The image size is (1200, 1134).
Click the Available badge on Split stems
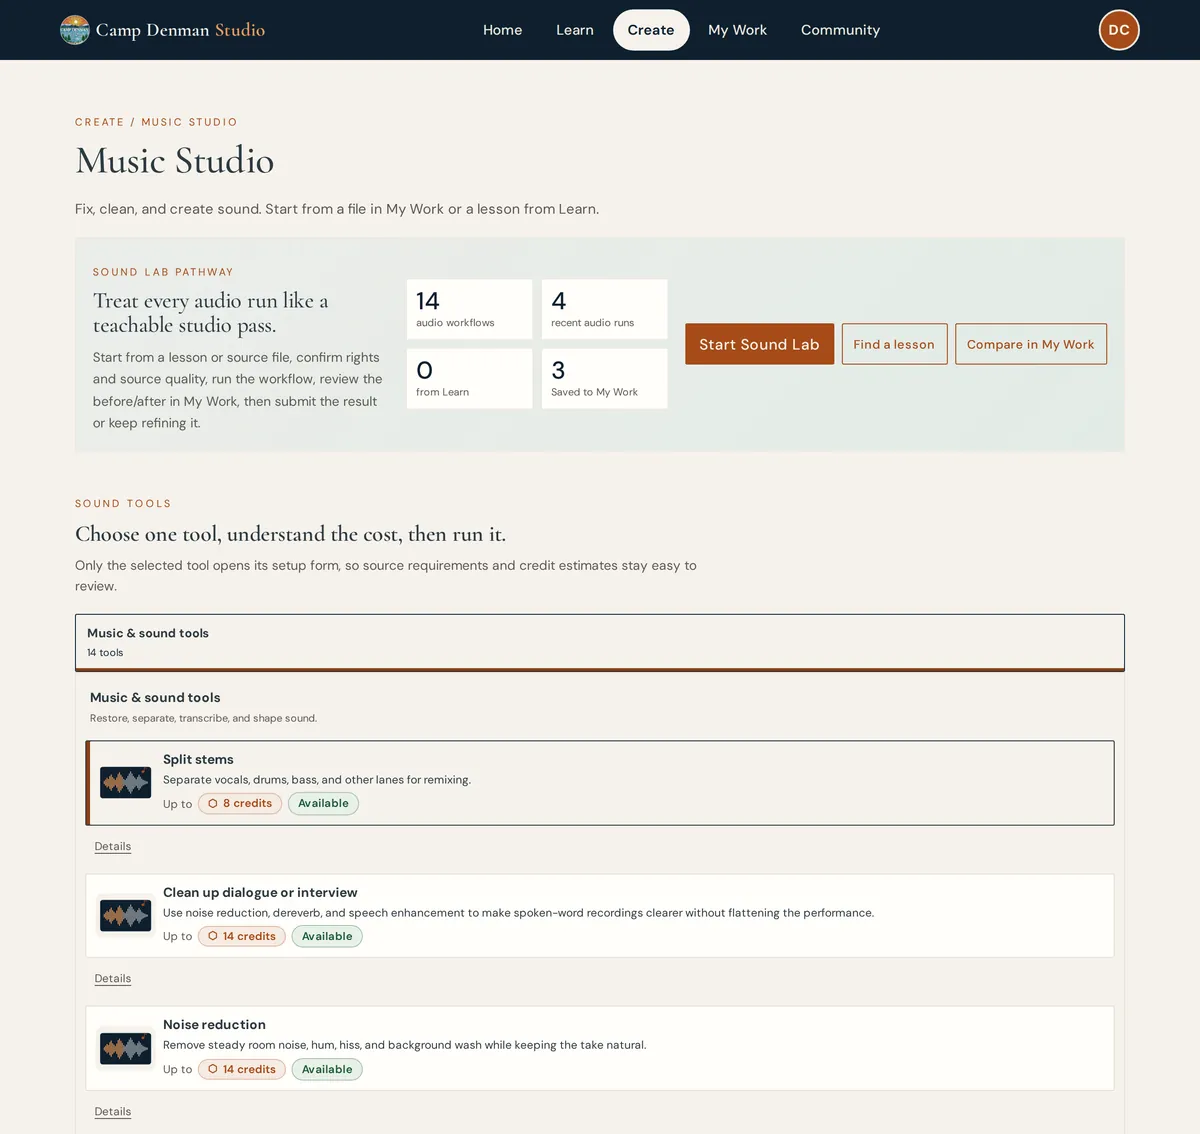[323, 804]
